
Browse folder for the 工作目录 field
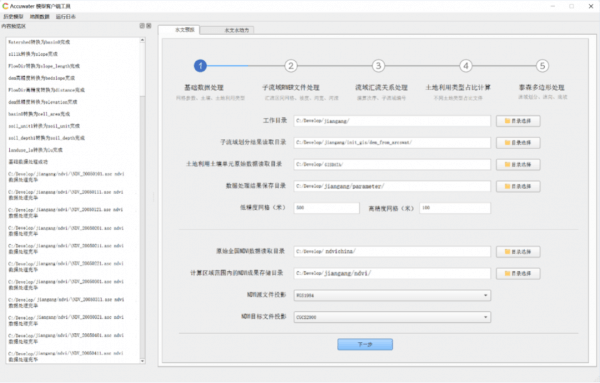518,121
